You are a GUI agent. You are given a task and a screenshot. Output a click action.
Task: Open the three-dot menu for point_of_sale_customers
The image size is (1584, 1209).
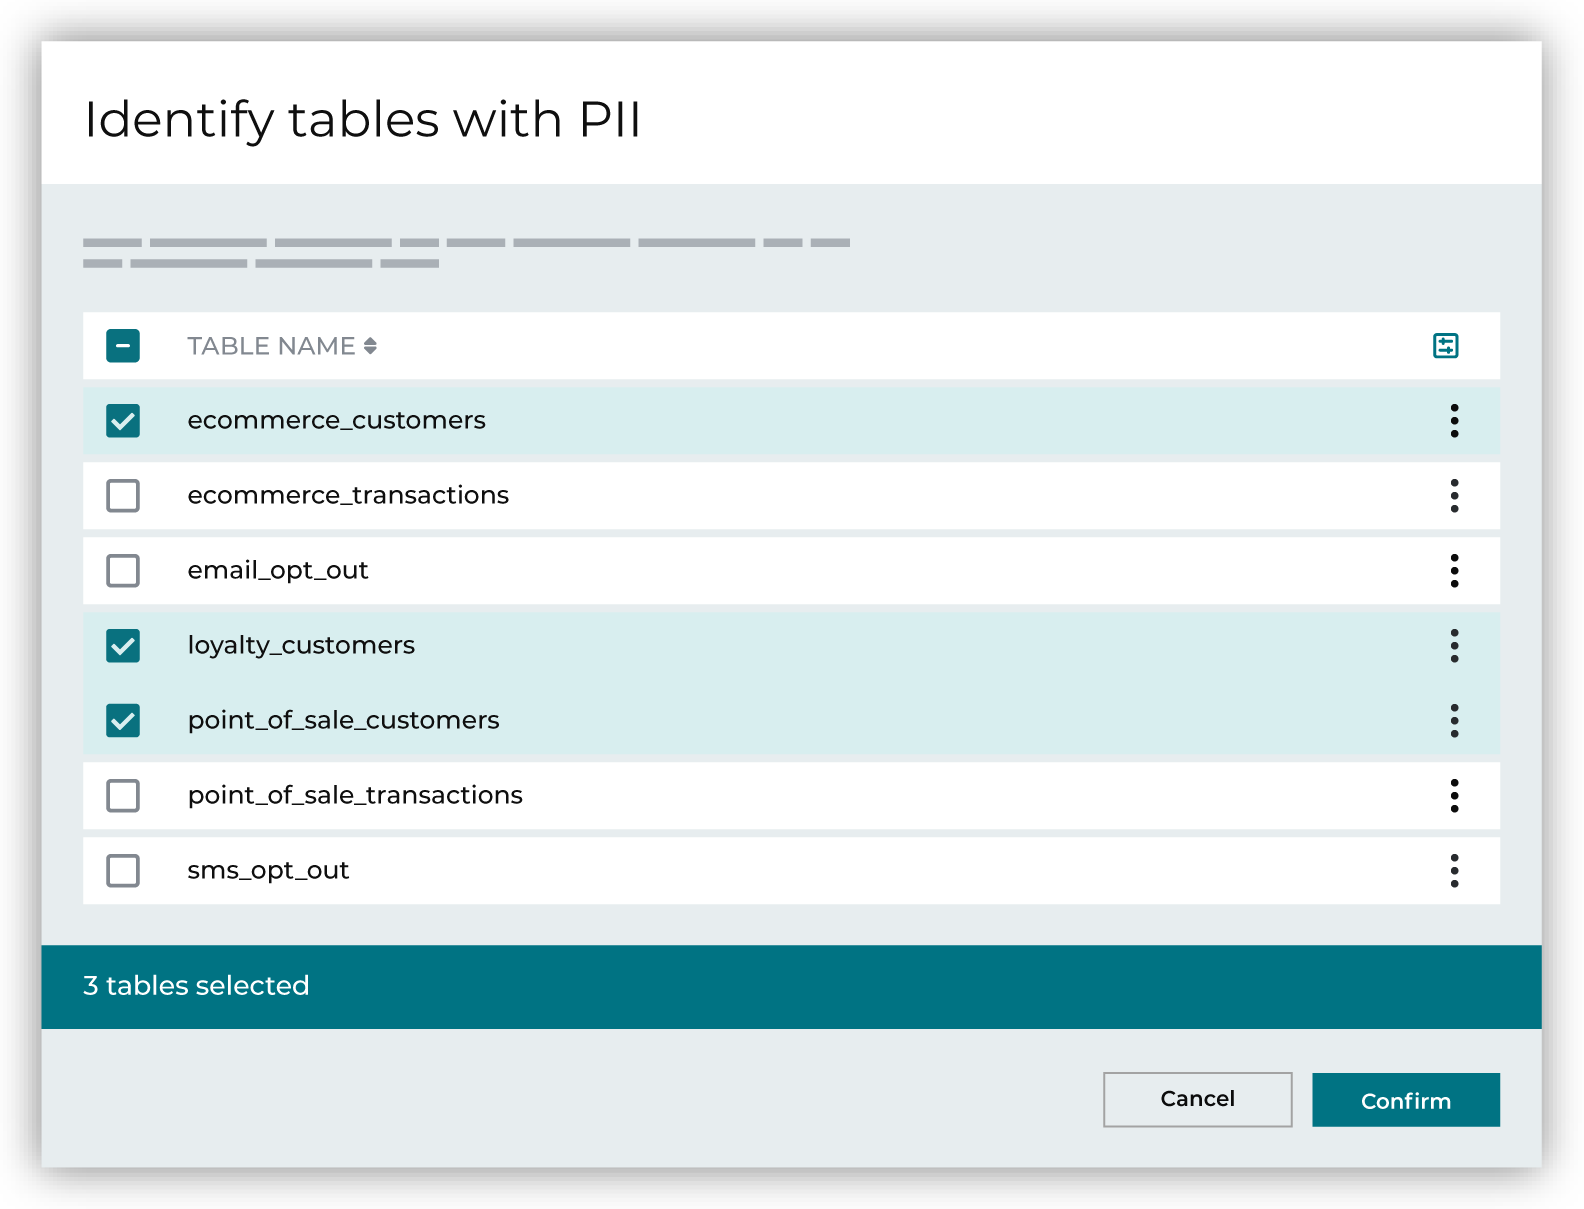(1454, 720)
